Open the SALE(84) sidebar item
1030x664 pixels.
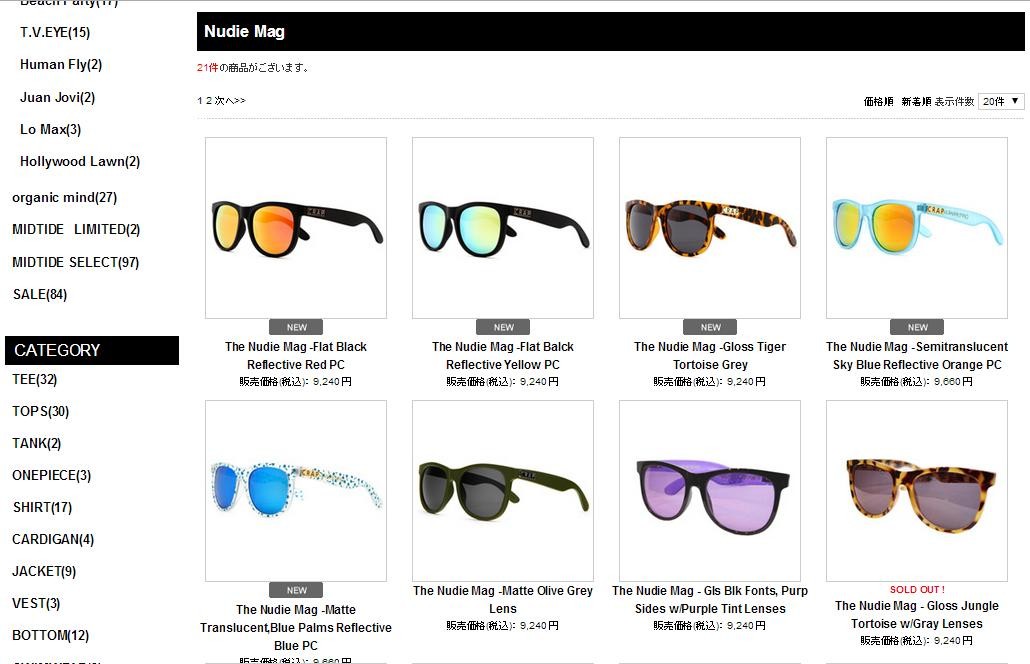tap(40, 294)
